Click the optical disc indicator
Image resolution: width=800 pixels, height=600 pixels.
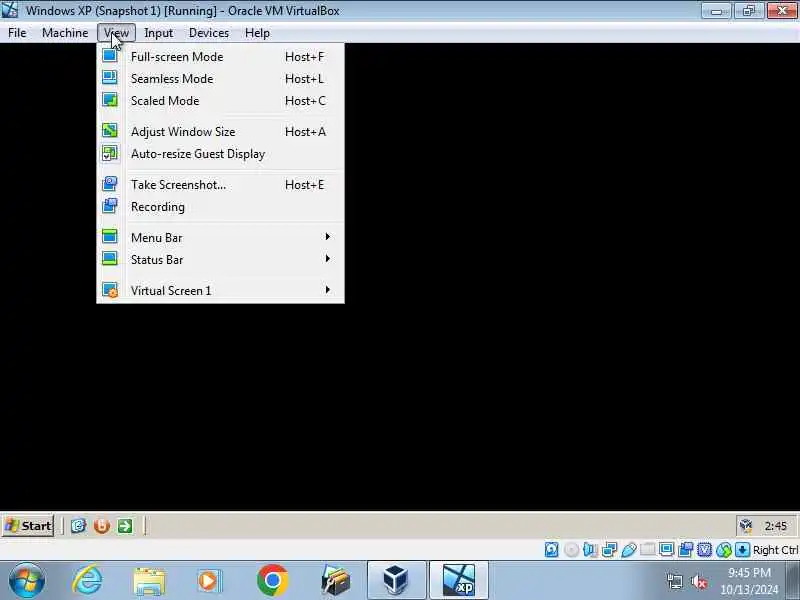point(571,550)
